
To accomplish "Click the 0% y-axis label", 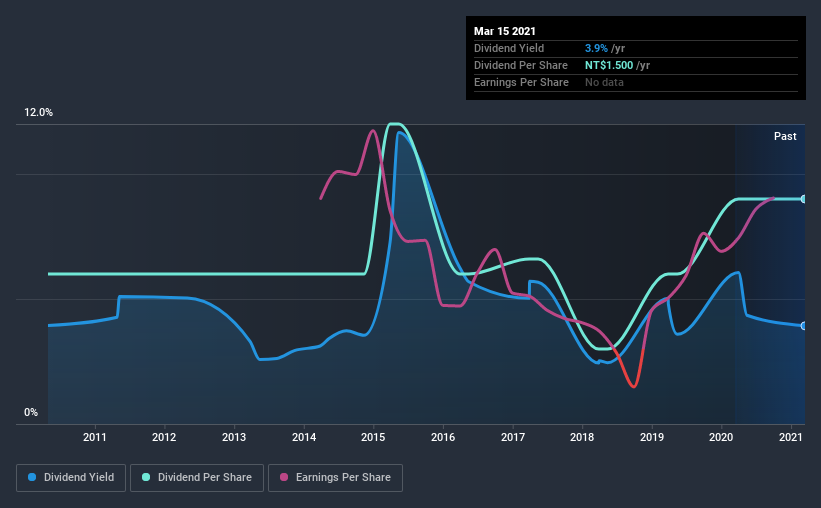I will coord(31,413).
